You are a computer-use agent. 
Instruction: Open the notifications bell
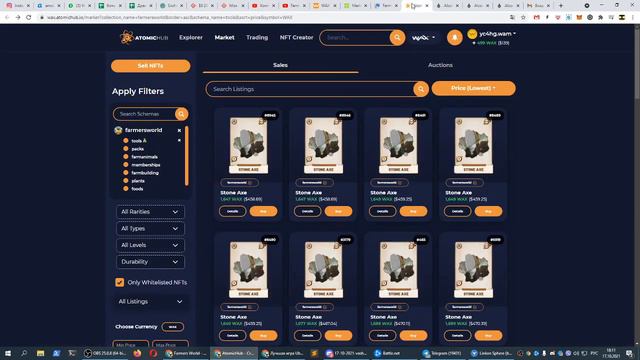[x=455, y=38]
